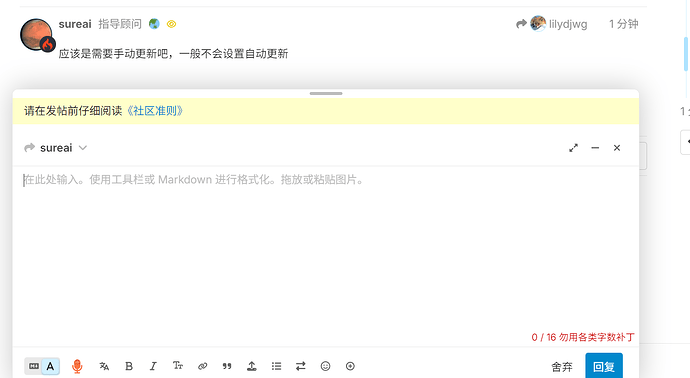The height and width of the screenshot is (378, 690).
Task: Click the blue 回复 reply button
Action: coord(604,366)
